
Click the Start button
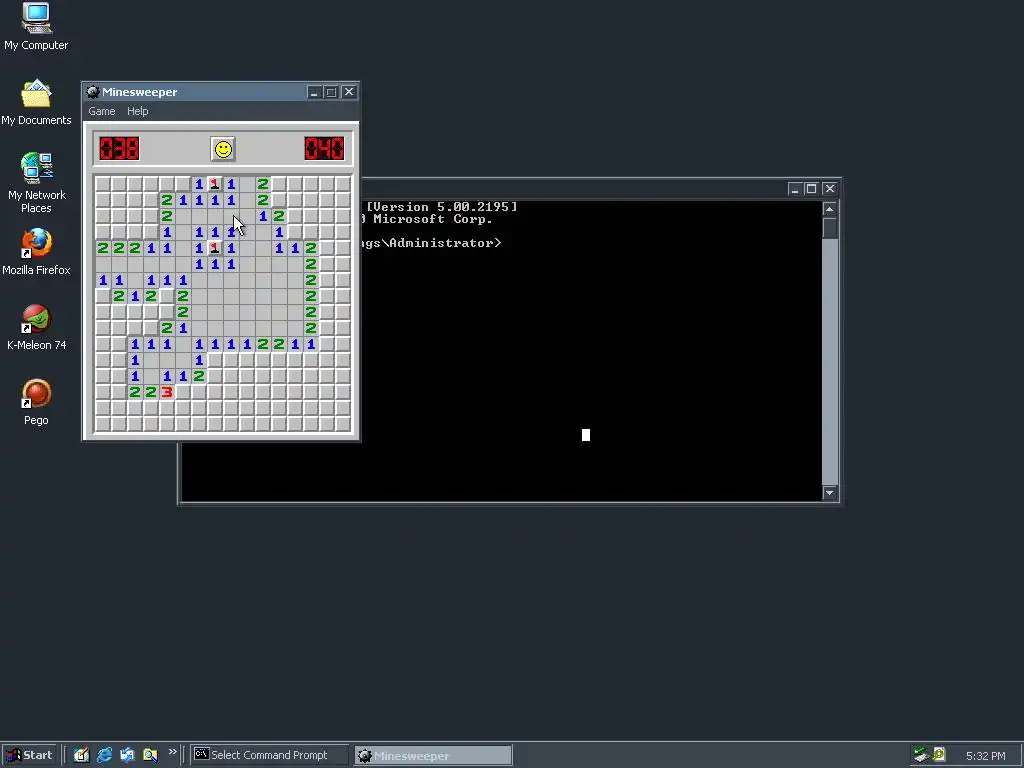(x=29, y=755)
